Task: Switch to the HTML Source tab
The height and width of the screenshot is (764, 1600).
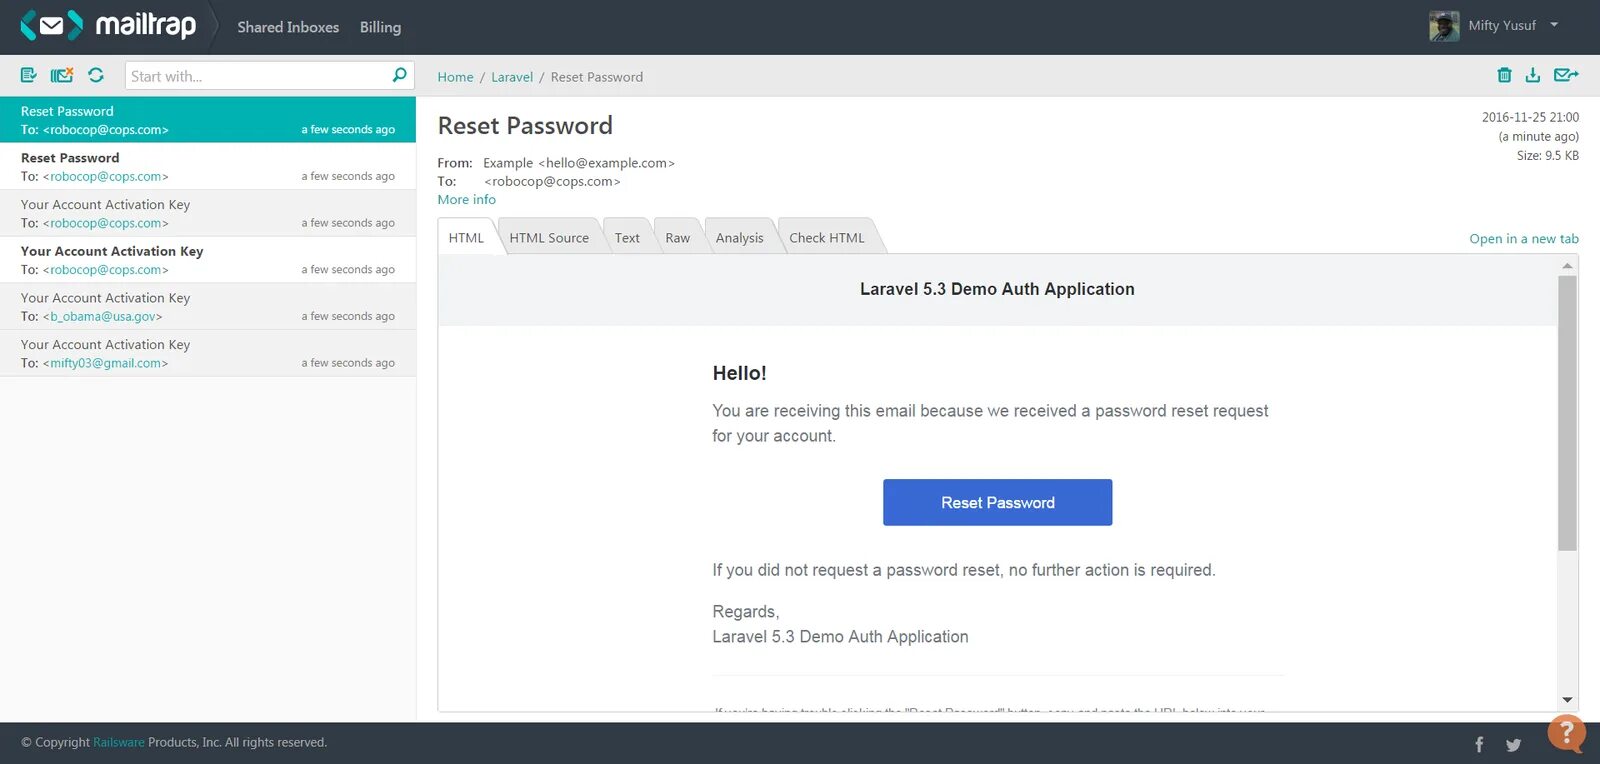Action: tap(549, 238)
